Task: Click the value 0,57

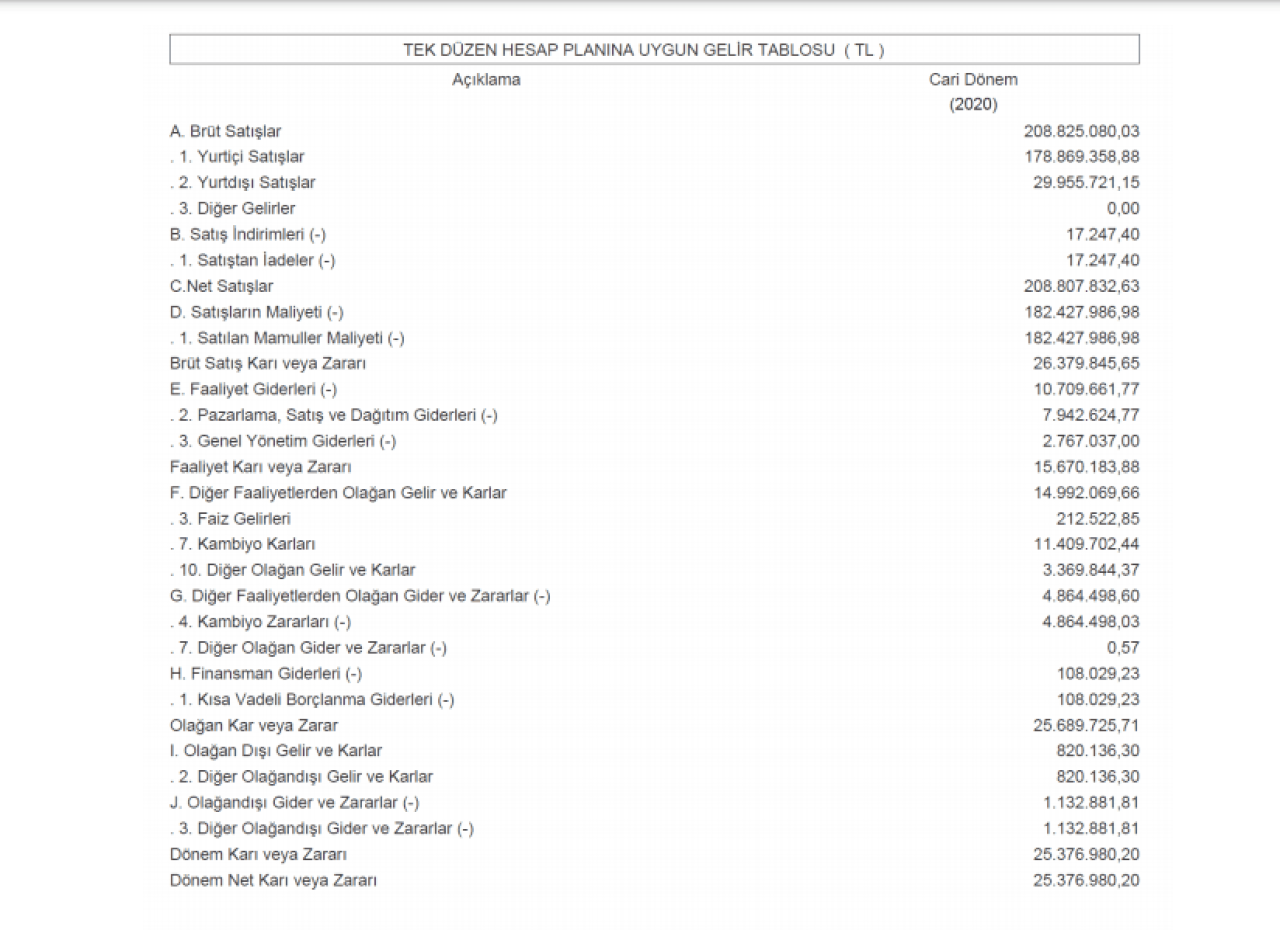Action: point(1124,648)
